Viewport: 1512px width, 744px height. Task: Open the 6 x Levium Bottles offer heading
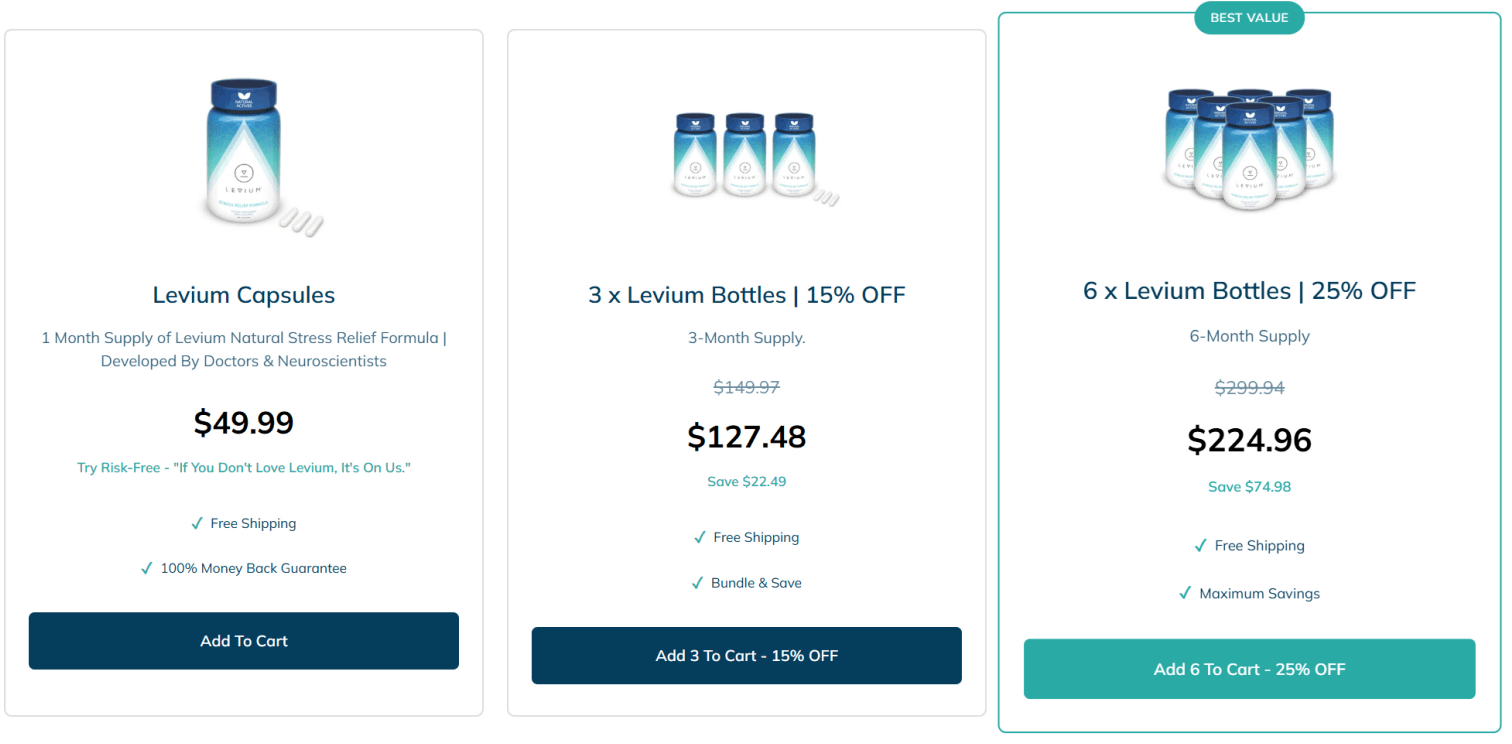[1249, 290]
